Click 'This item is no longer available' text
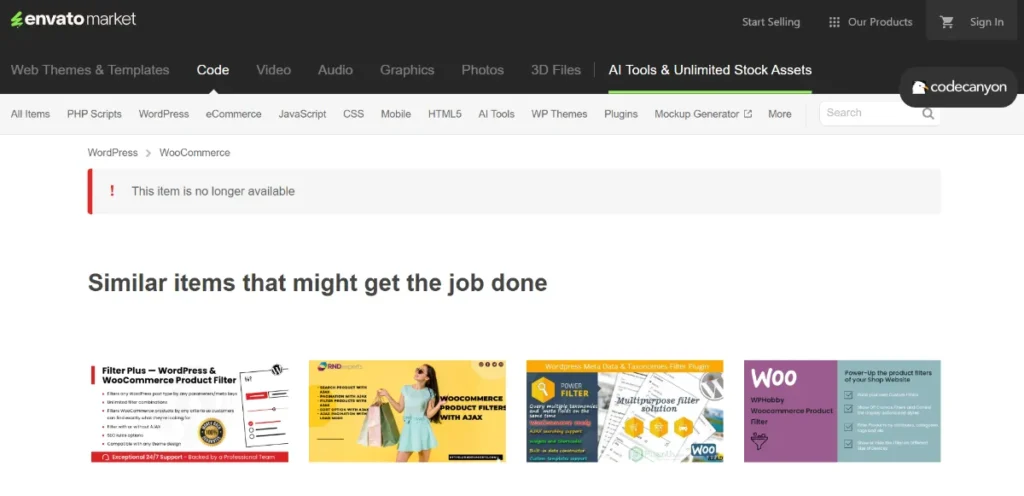Image resolution: width=1024 pixels, height=496 pixels. point(213,191)
